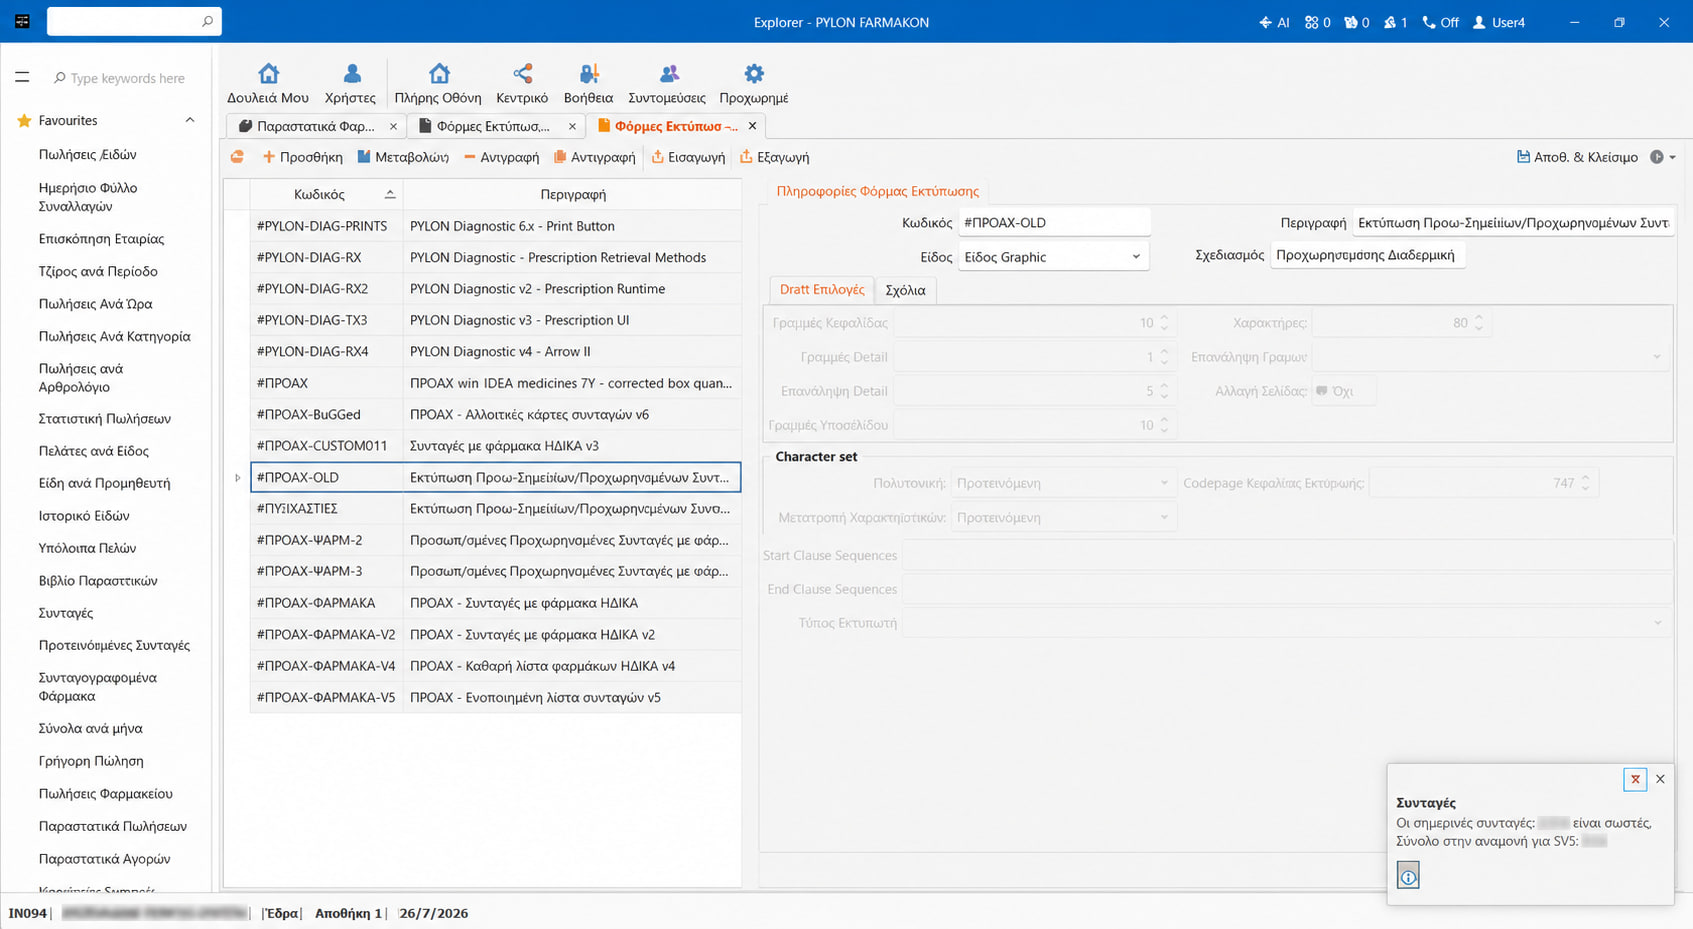
Task: Click the Αποθήκη 1 status bar entry
Action: (348, 913)
